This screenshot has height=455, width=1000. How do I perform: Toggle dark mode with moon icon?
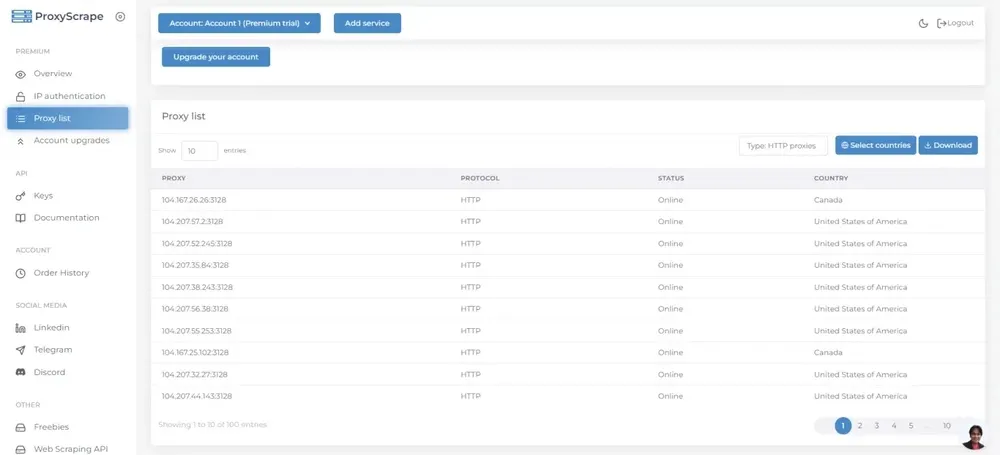pos(923,24)
